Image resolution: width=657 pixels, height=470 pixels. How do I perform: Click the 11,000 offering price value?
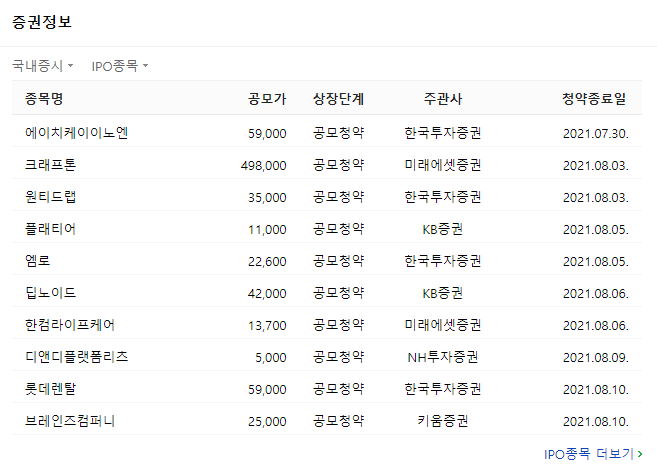point(267,230)
